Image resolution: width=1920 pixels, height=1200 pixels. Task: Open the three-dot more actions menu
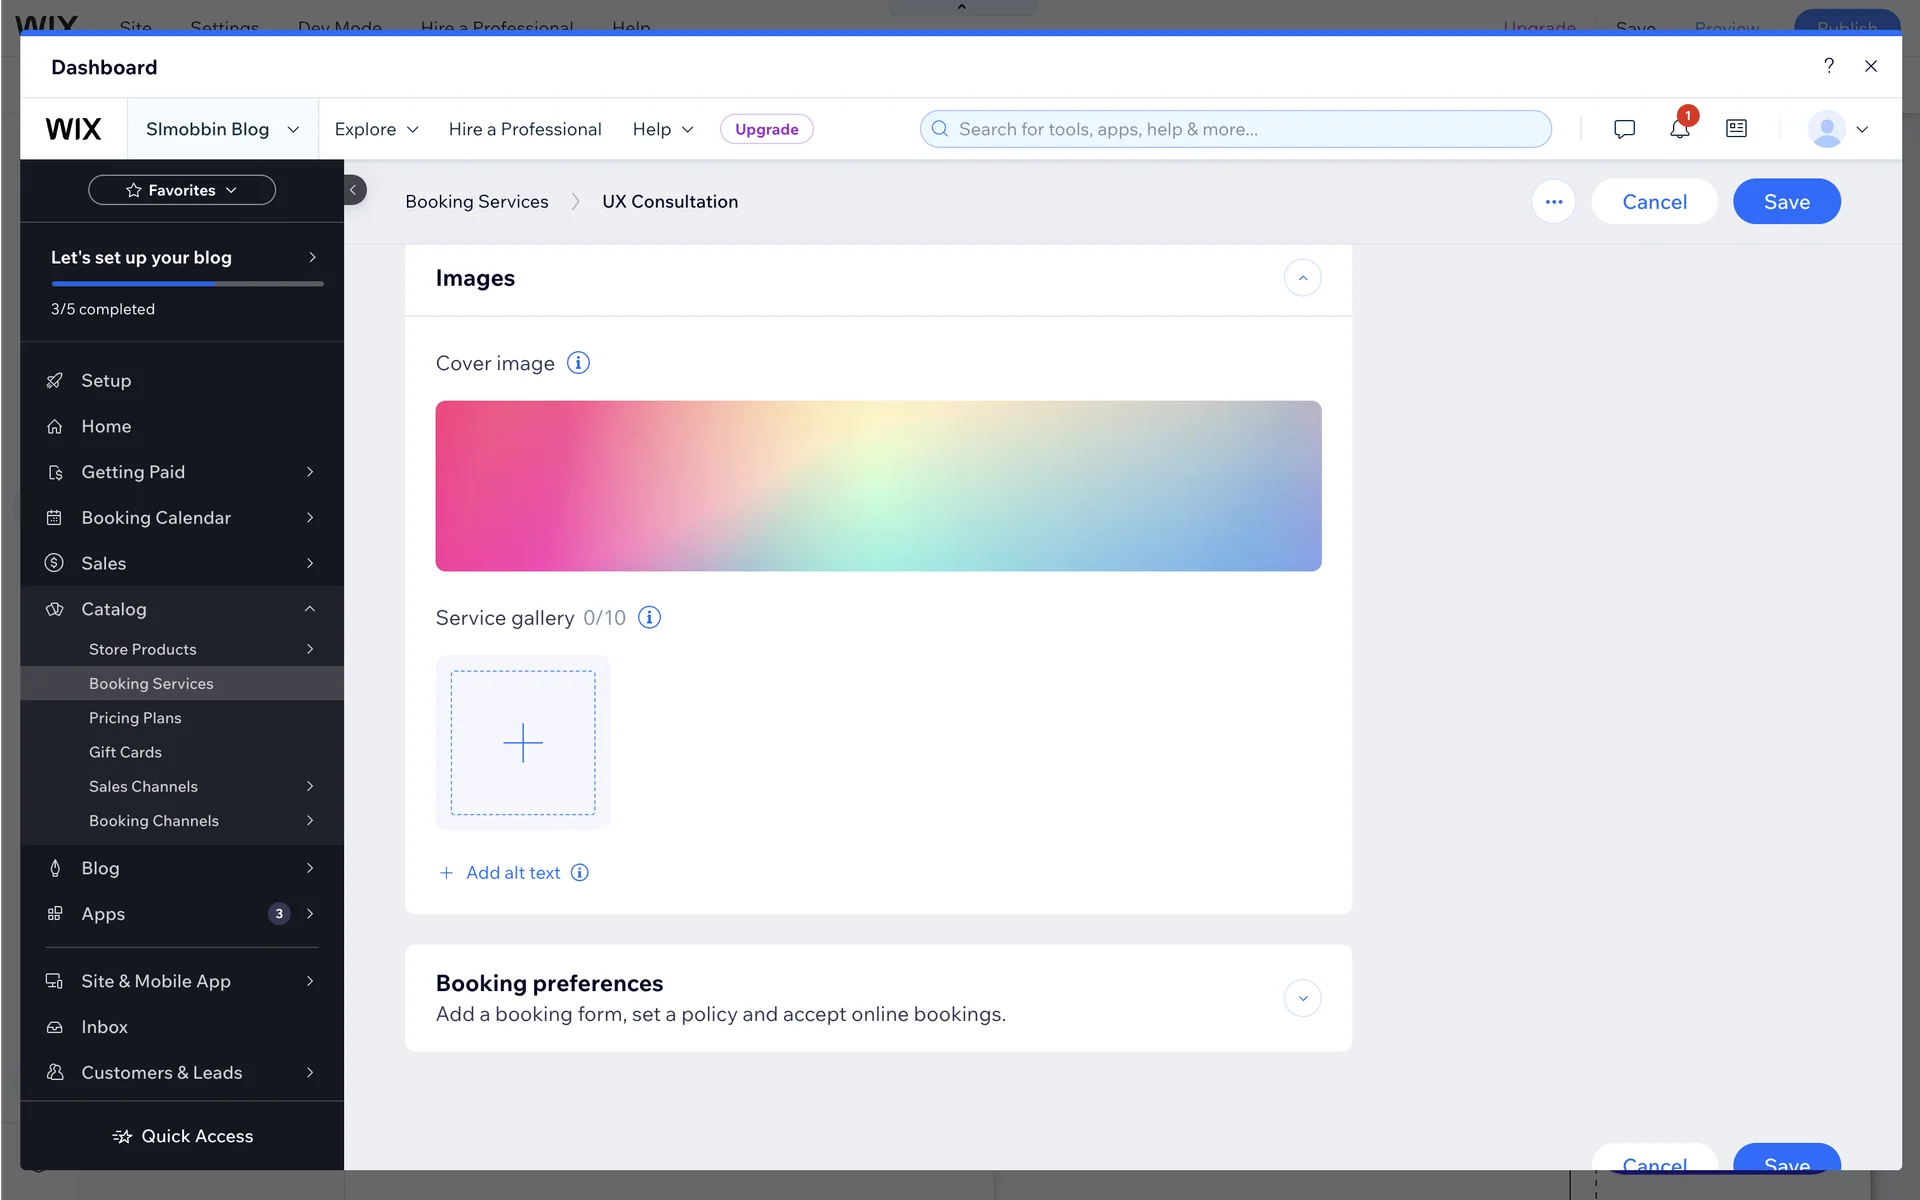coord(1553,202)
